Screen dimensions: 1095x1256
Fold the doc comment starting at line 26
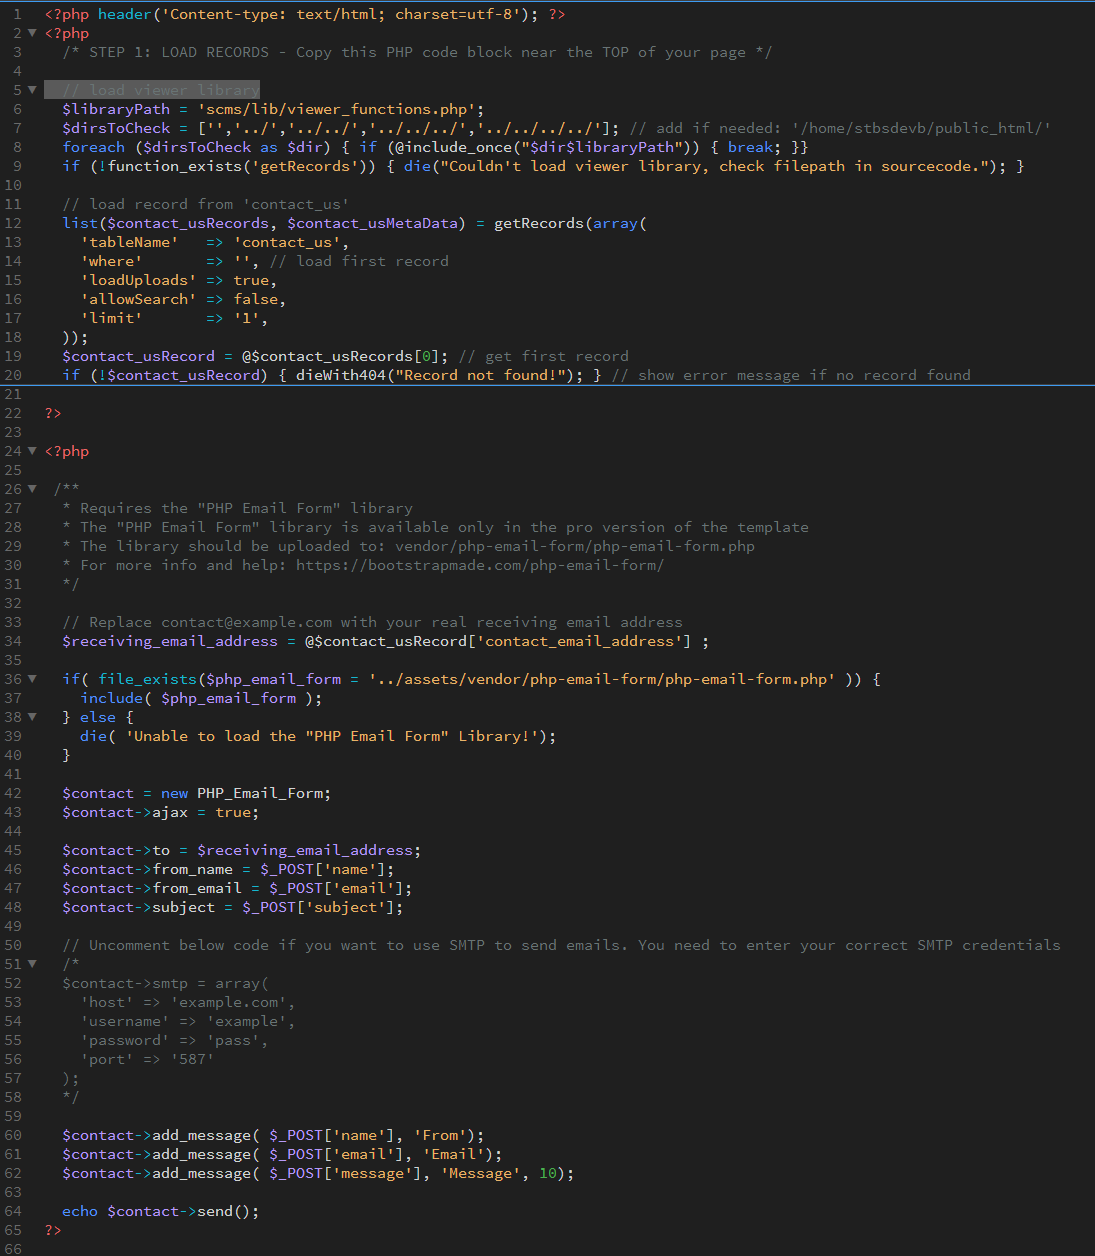pos(32,489)
